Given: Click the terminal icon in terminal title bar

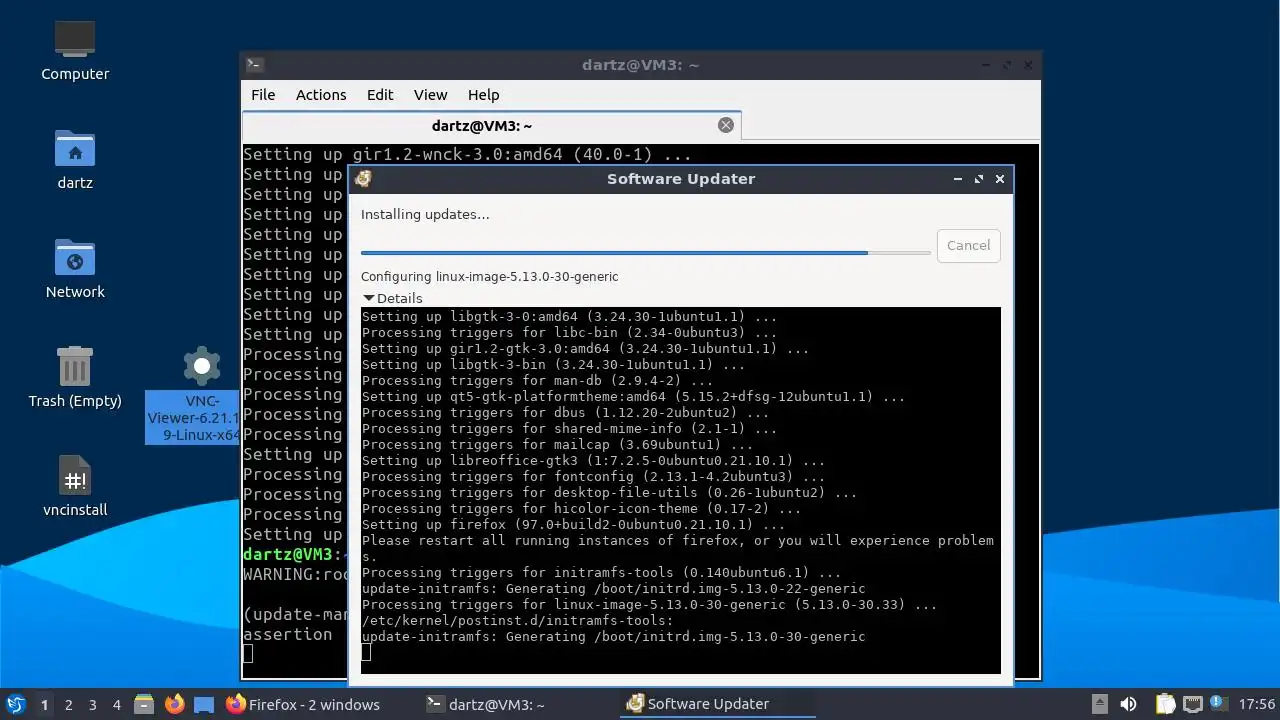Looking at the screenshot, I should (254, 65).
